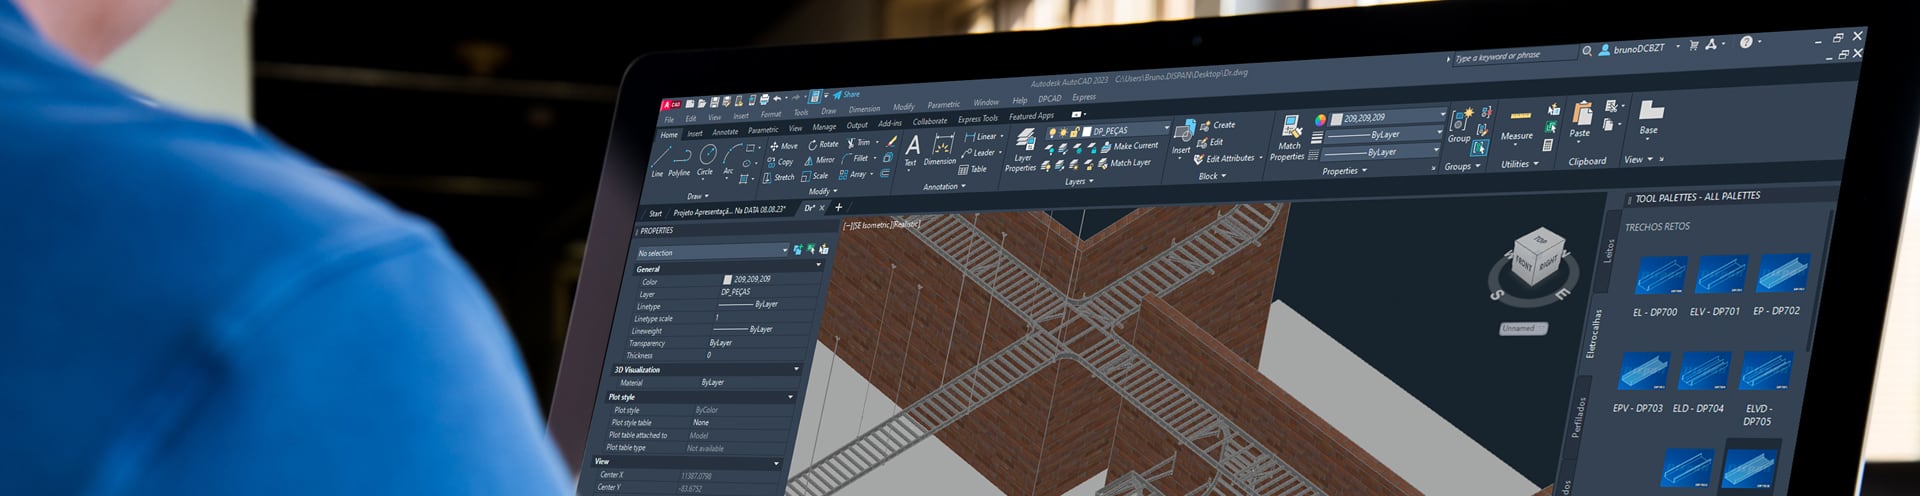The height and width of the screenshot is (496, 1920).
Task: Open the DPCAD menu
Action: pos(1049,99)
